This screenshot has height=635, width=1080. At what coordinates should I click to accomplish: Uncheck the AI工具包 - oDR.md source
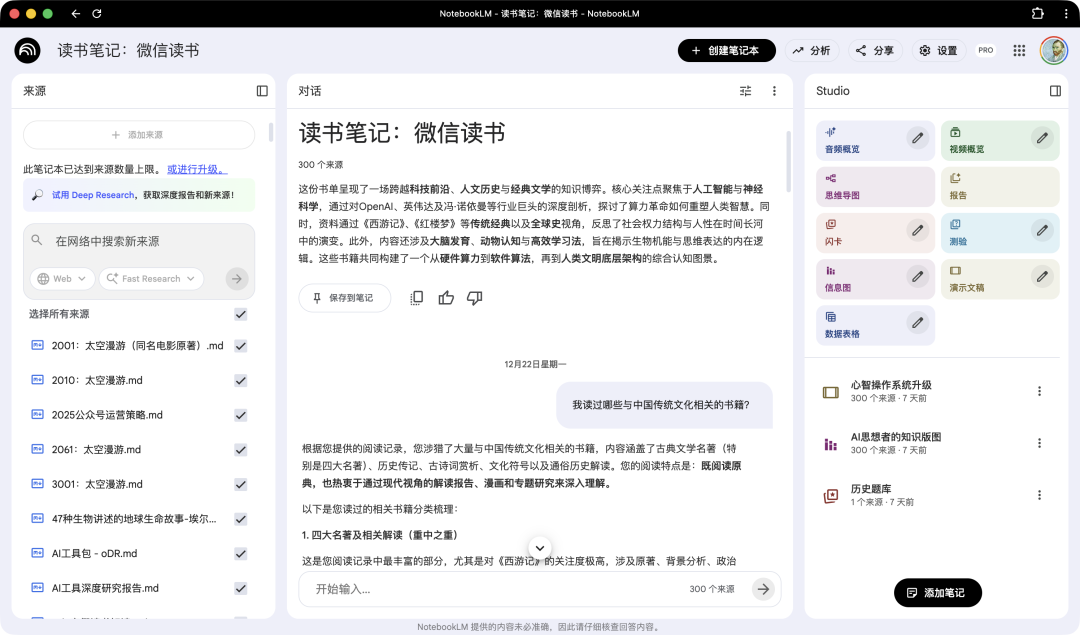pos(240,554)
